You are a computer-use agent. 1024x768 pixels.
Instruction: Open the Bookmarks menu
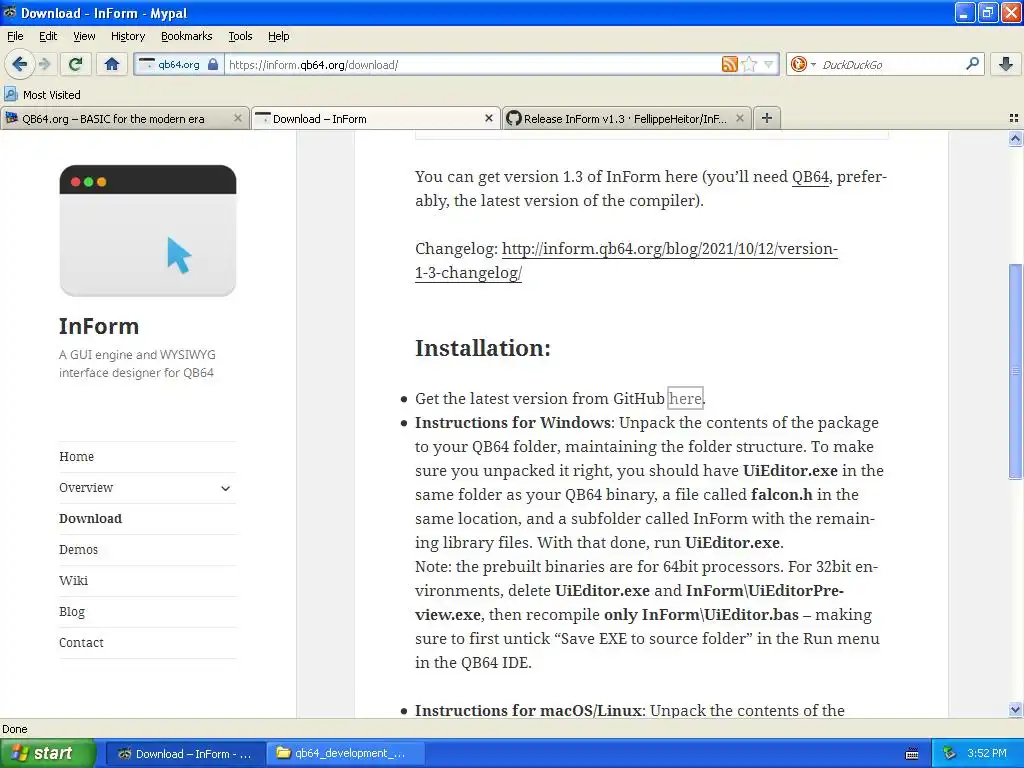186,36
